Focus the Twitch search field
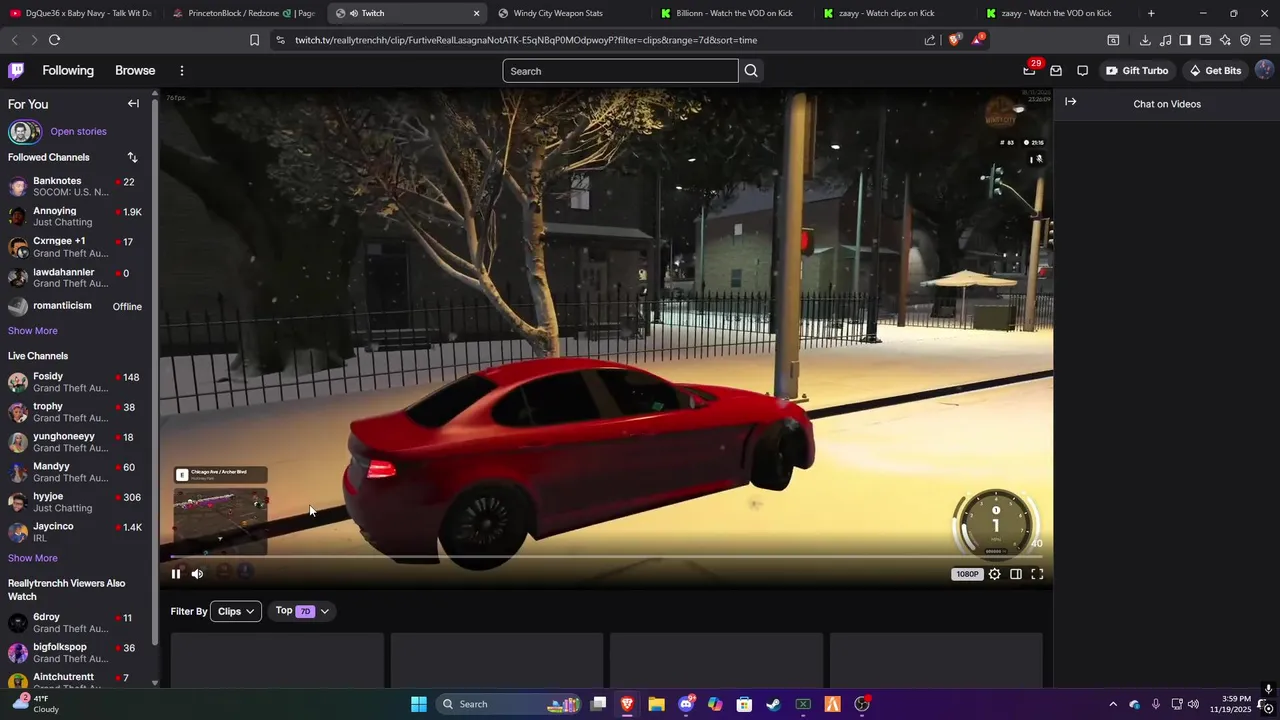The width and height of the screenshot is (1280, 720). [x=620, y=71]
